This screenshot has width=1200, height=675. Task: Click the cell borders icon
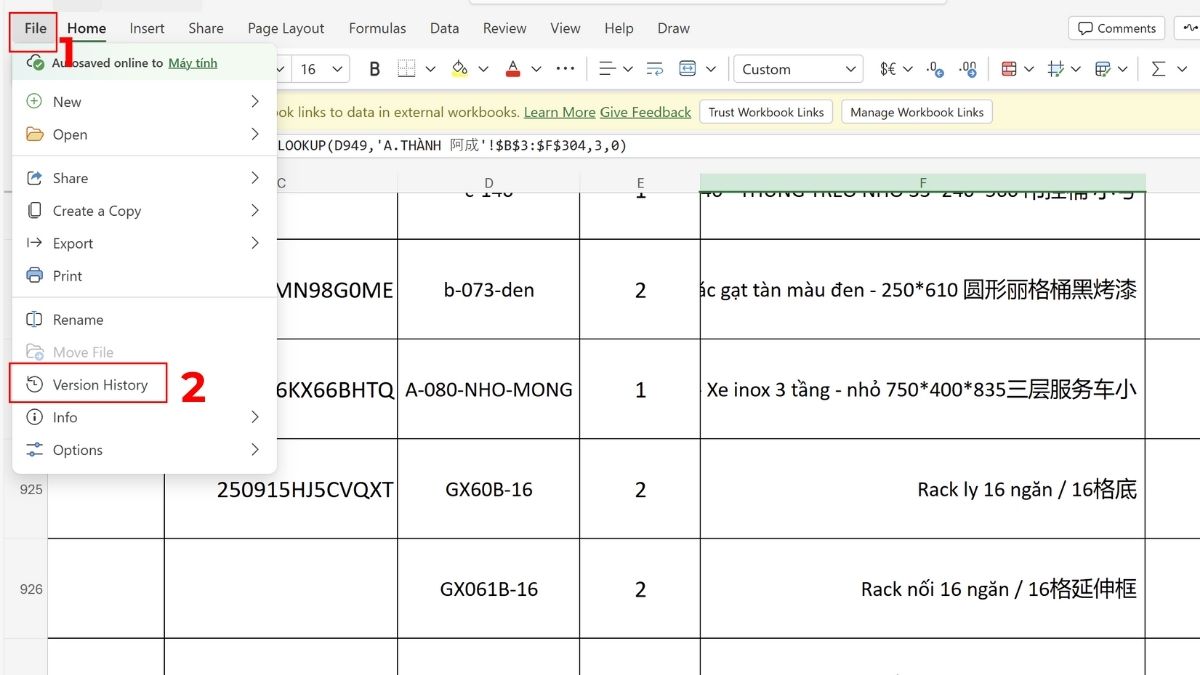pyautogui.click(x=406, y=69)
